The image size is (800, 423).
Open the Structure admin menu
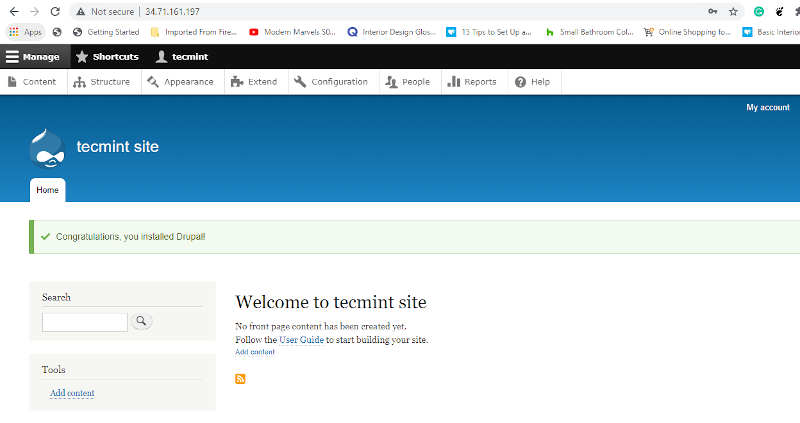102,82
